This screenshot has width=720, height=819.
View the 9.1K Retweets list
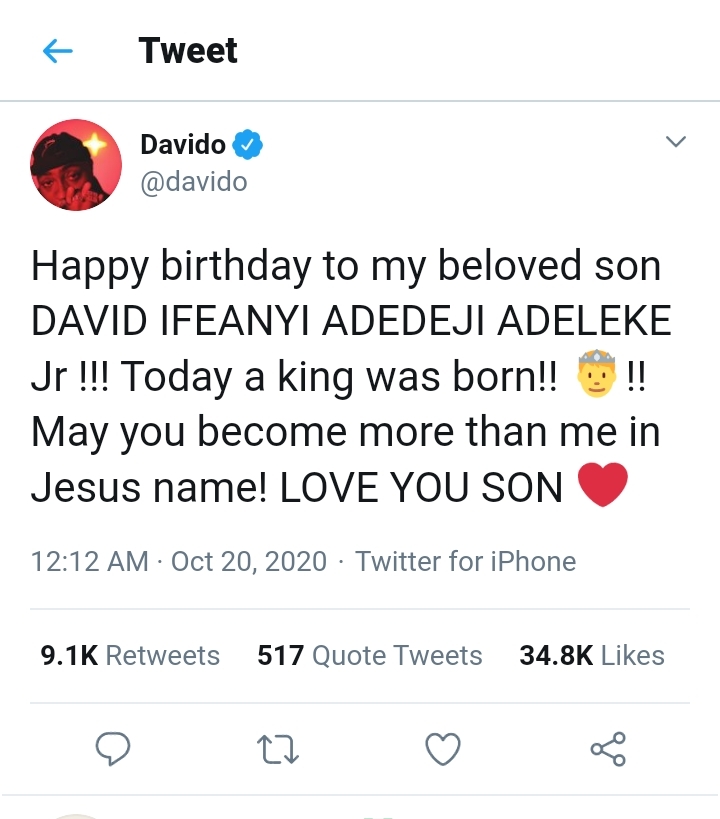coord(130,656)
